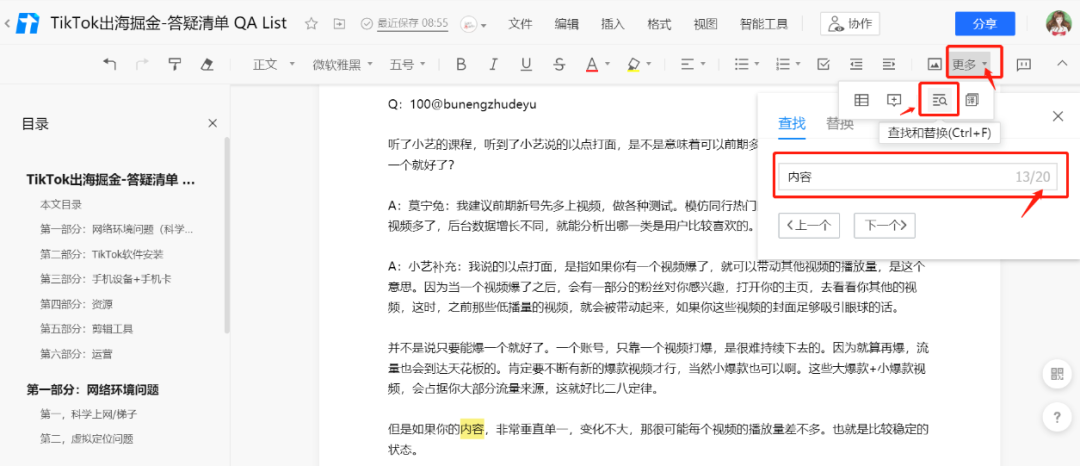Click the insert comment box icon
Viewport: 1080px width, 466px height.
coord(894,100)
